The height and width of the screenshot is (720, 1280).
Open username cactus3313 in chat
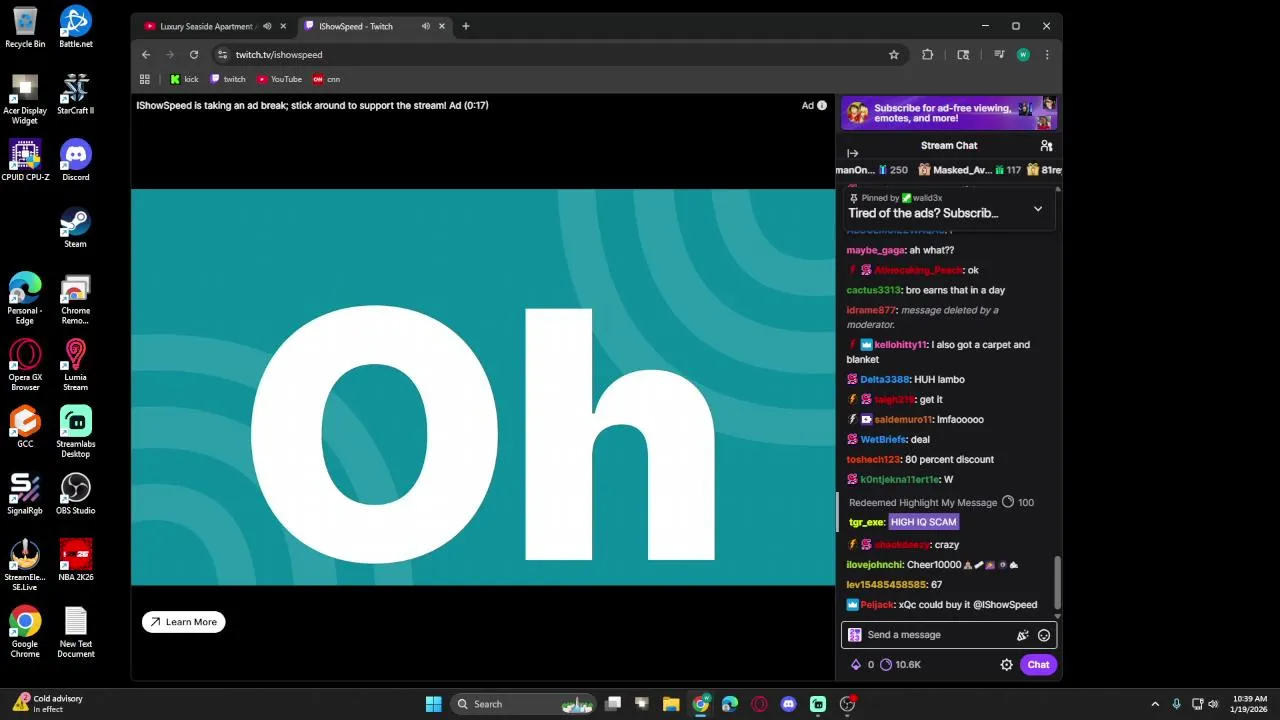(x=874, y=290)
